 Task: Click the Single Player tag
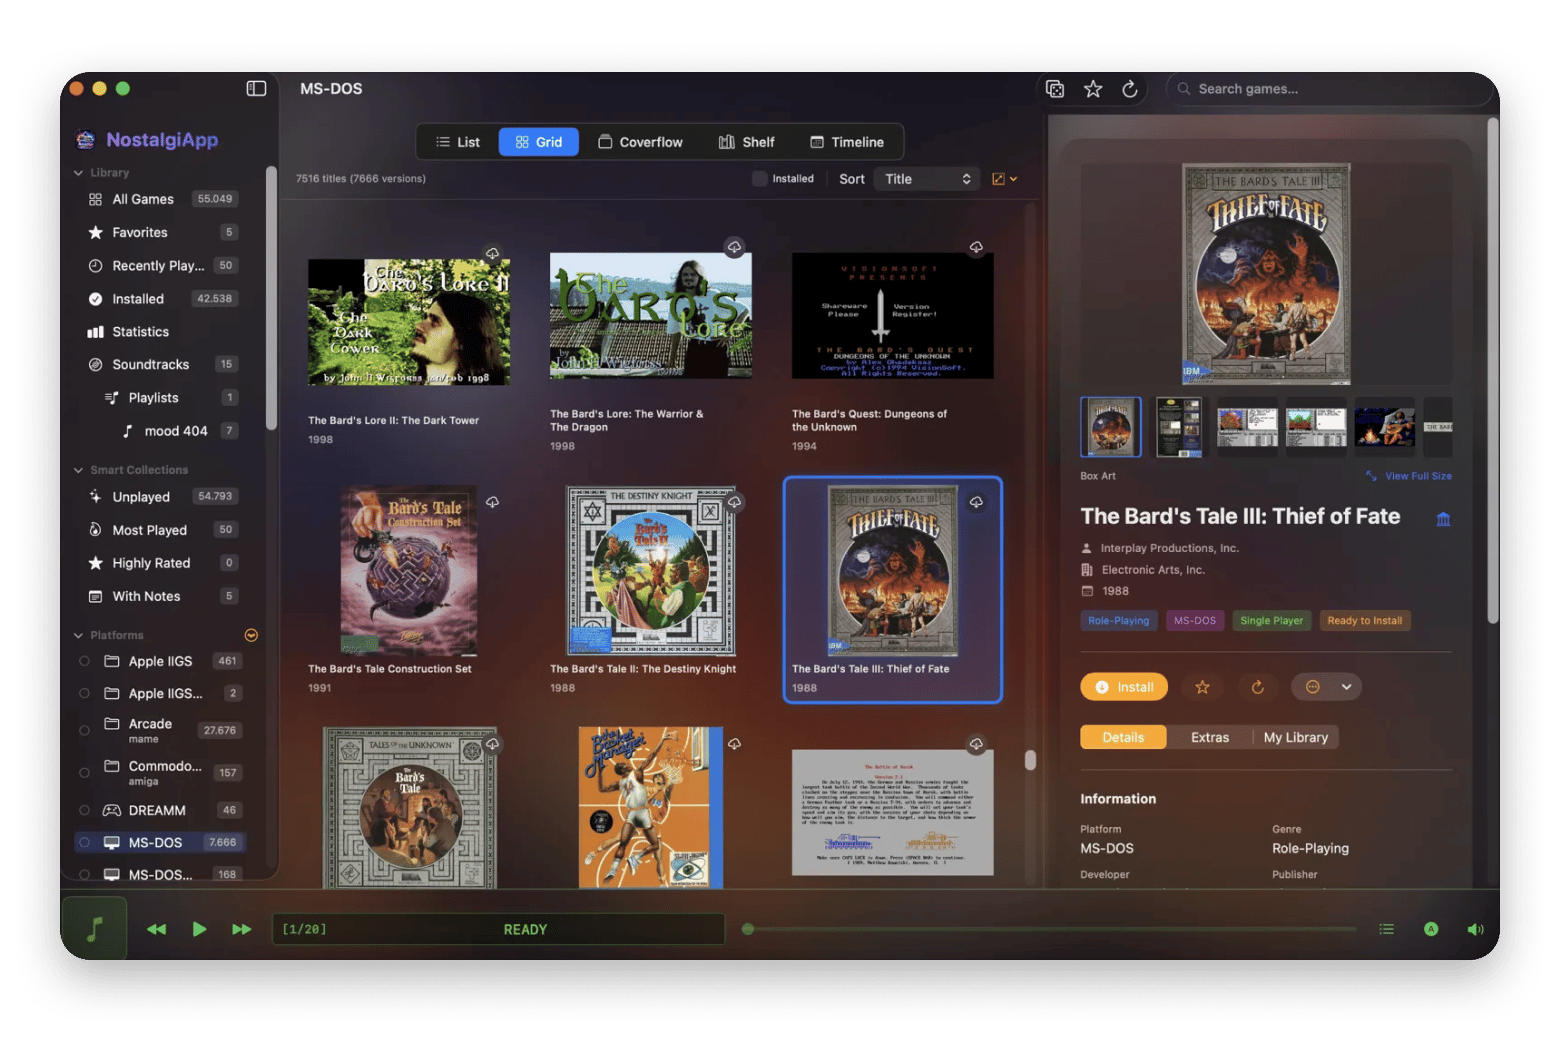(1271, 621)
